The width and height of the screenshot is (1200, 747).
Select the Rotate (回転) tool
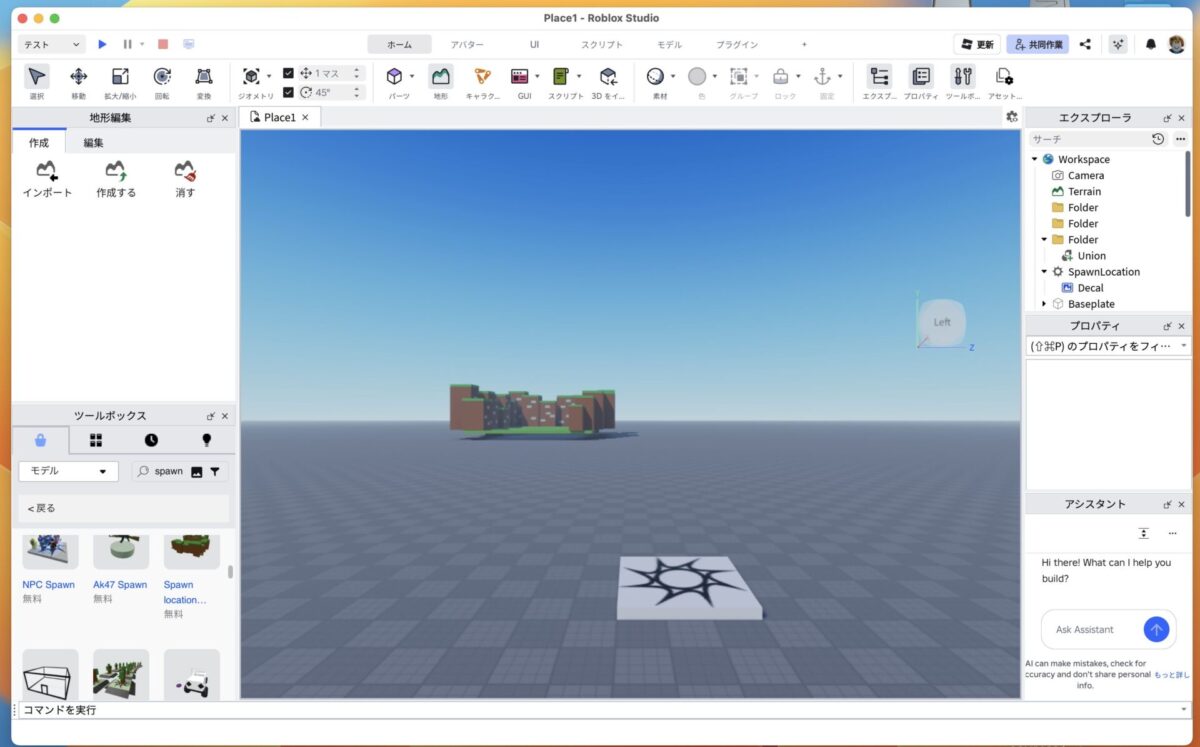coord(161,77)
